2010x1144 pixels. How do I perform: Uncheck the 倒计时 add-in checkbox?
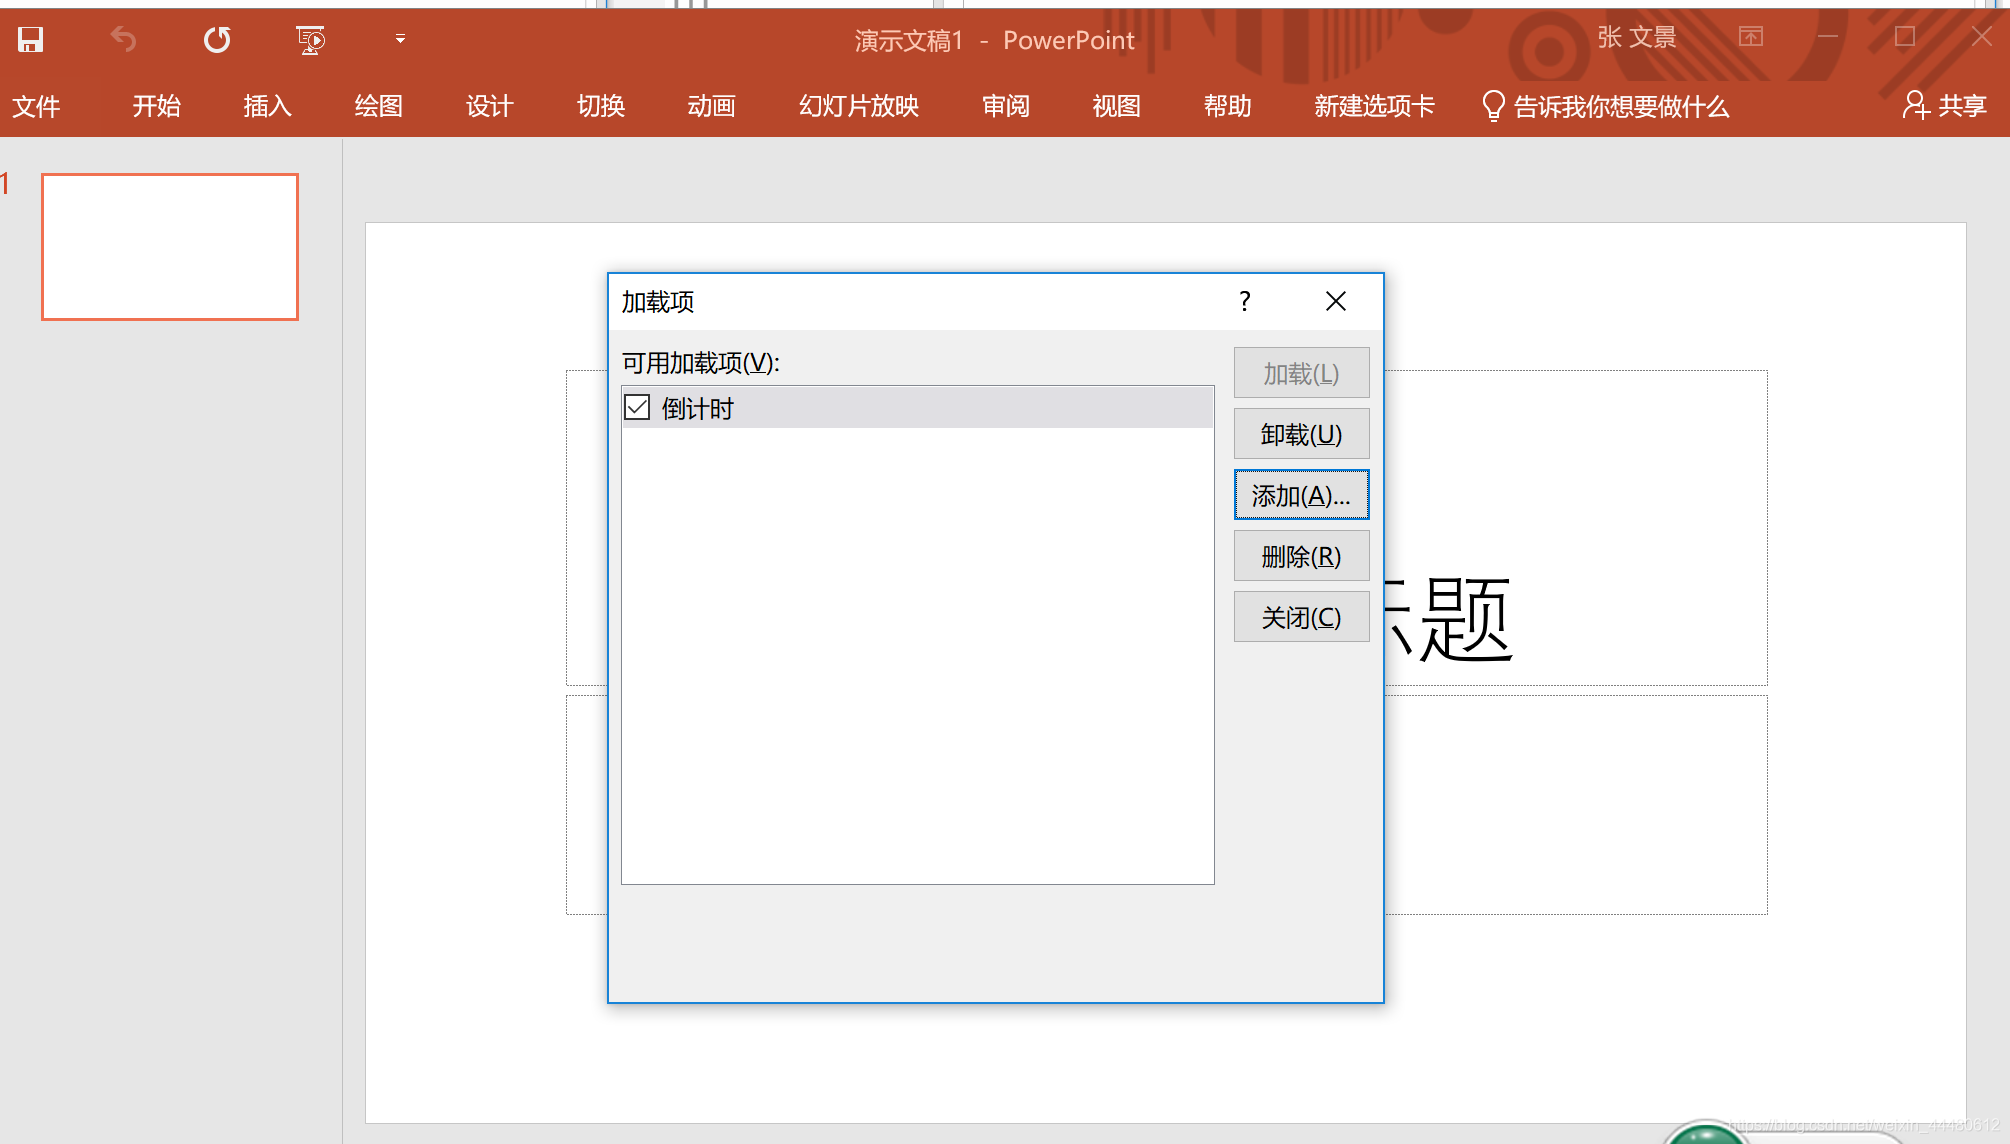coord(637,408)
